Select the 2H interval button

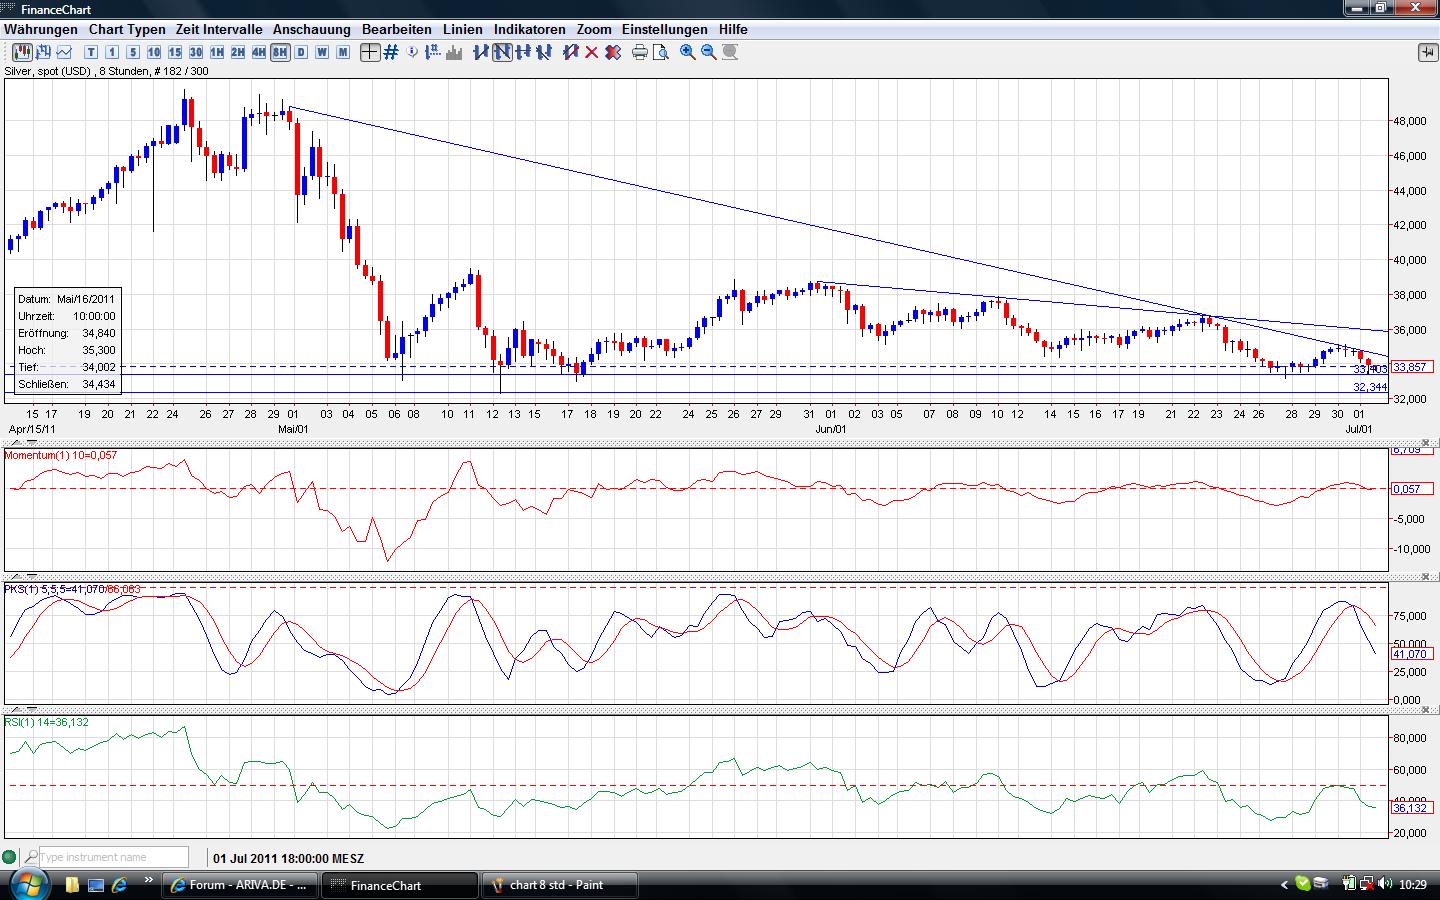click(x=238, y=52)
